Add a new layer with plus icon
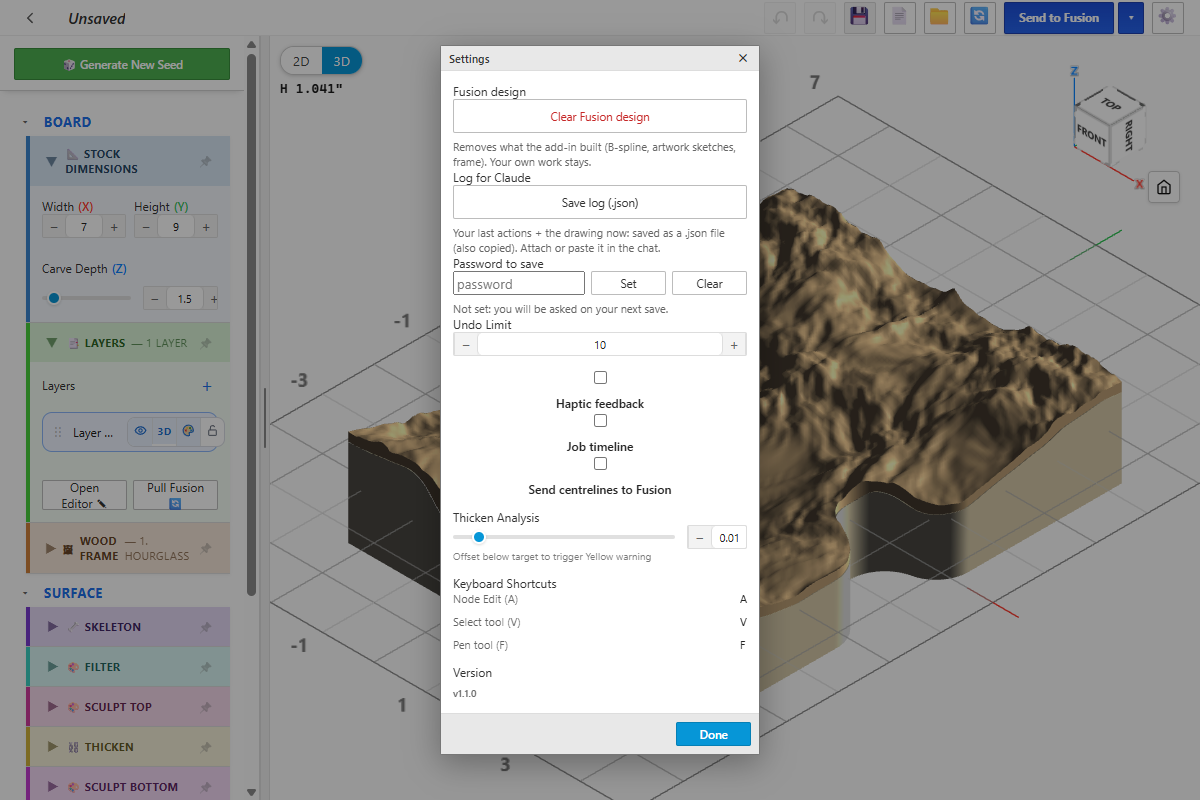Viewport: 1200px width, 800px height. [x=207, y=386]
